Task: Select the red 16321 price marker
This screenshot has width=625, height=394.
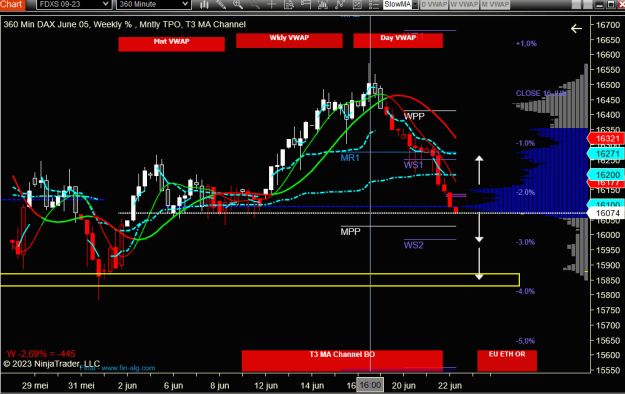Action: click(606, 138)
